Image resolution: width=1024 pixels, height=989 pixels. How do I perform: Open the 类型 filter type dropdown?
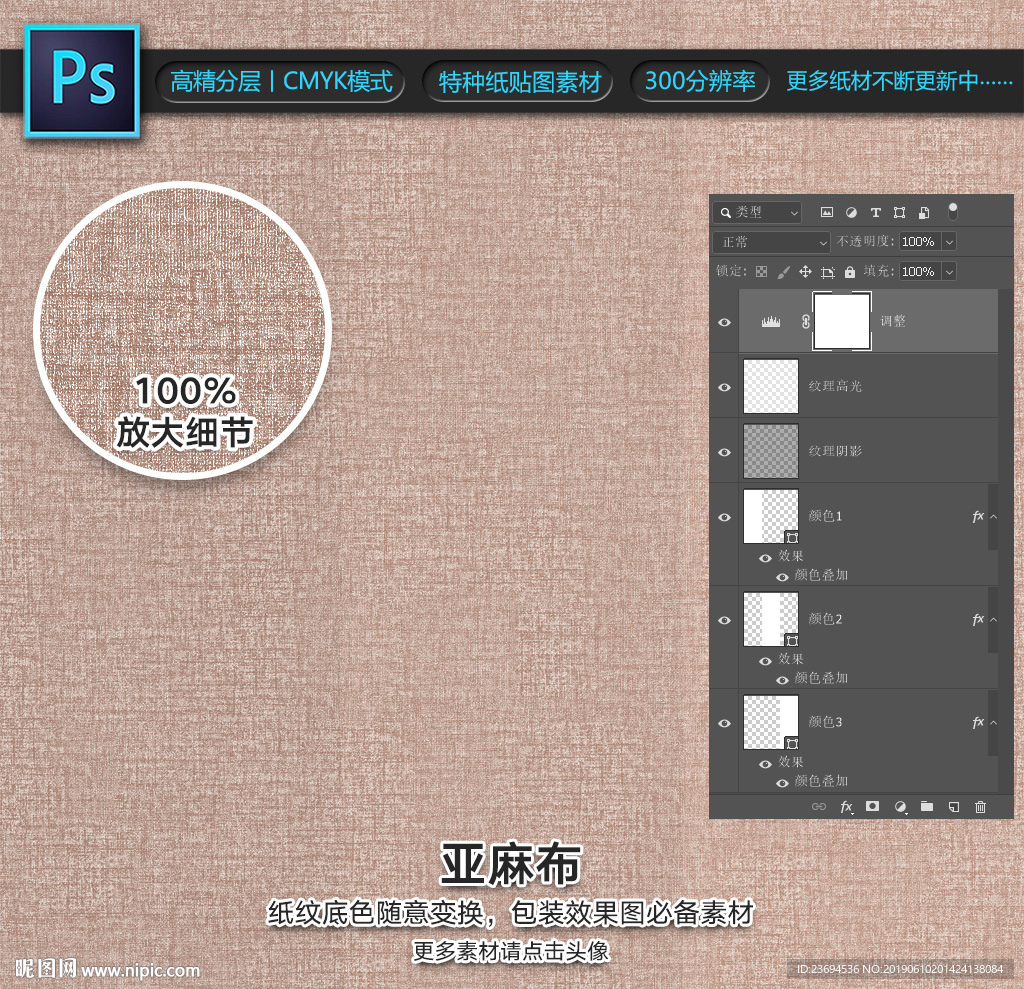pyautogui.click(x=758, y=212)
